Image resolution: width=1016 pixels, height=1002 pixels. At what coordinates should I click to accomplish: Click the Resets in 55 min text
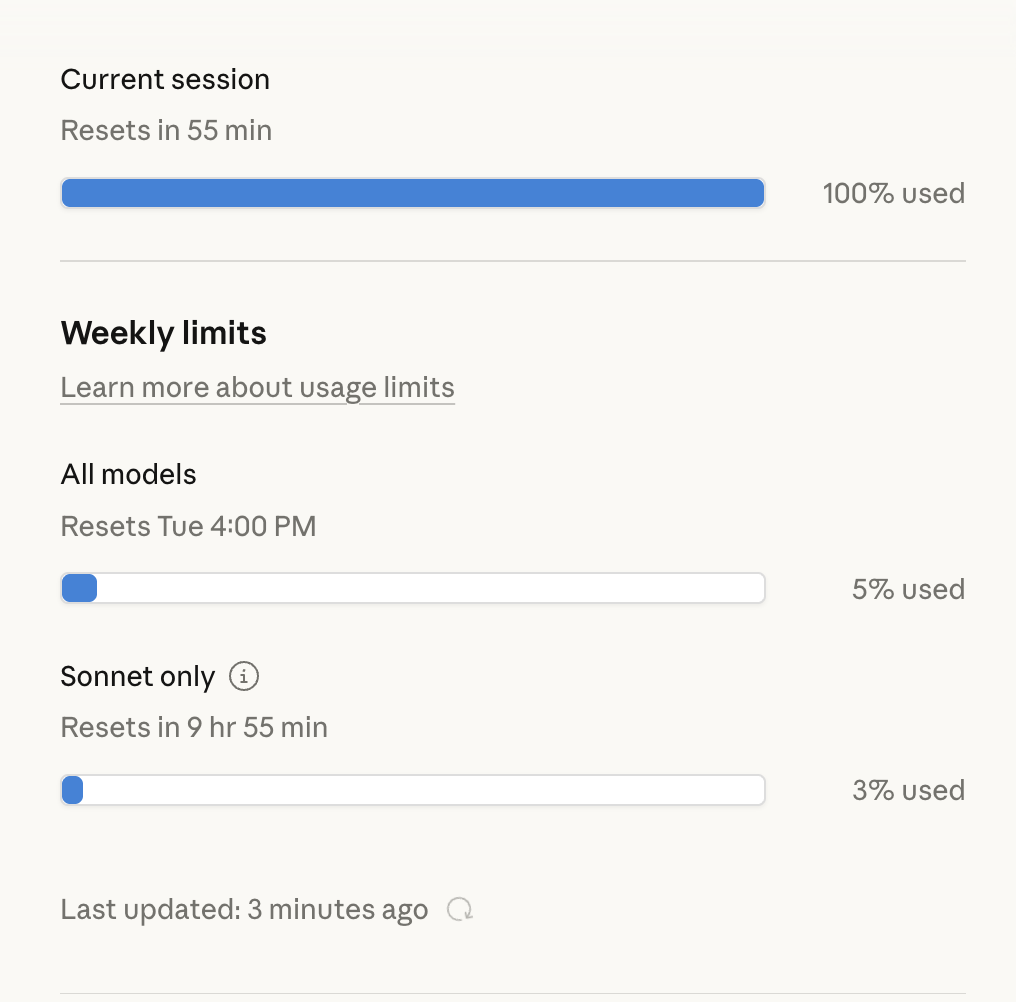[166, 130]
